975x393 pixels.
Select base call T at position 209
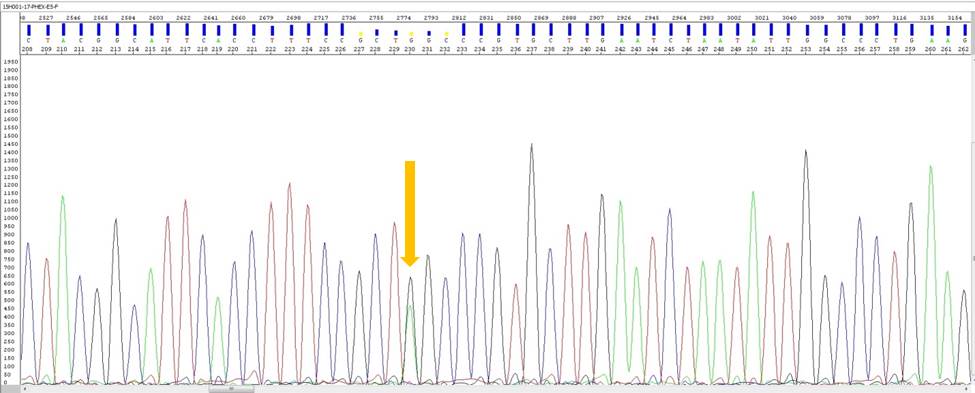click(x=47, y=41)
